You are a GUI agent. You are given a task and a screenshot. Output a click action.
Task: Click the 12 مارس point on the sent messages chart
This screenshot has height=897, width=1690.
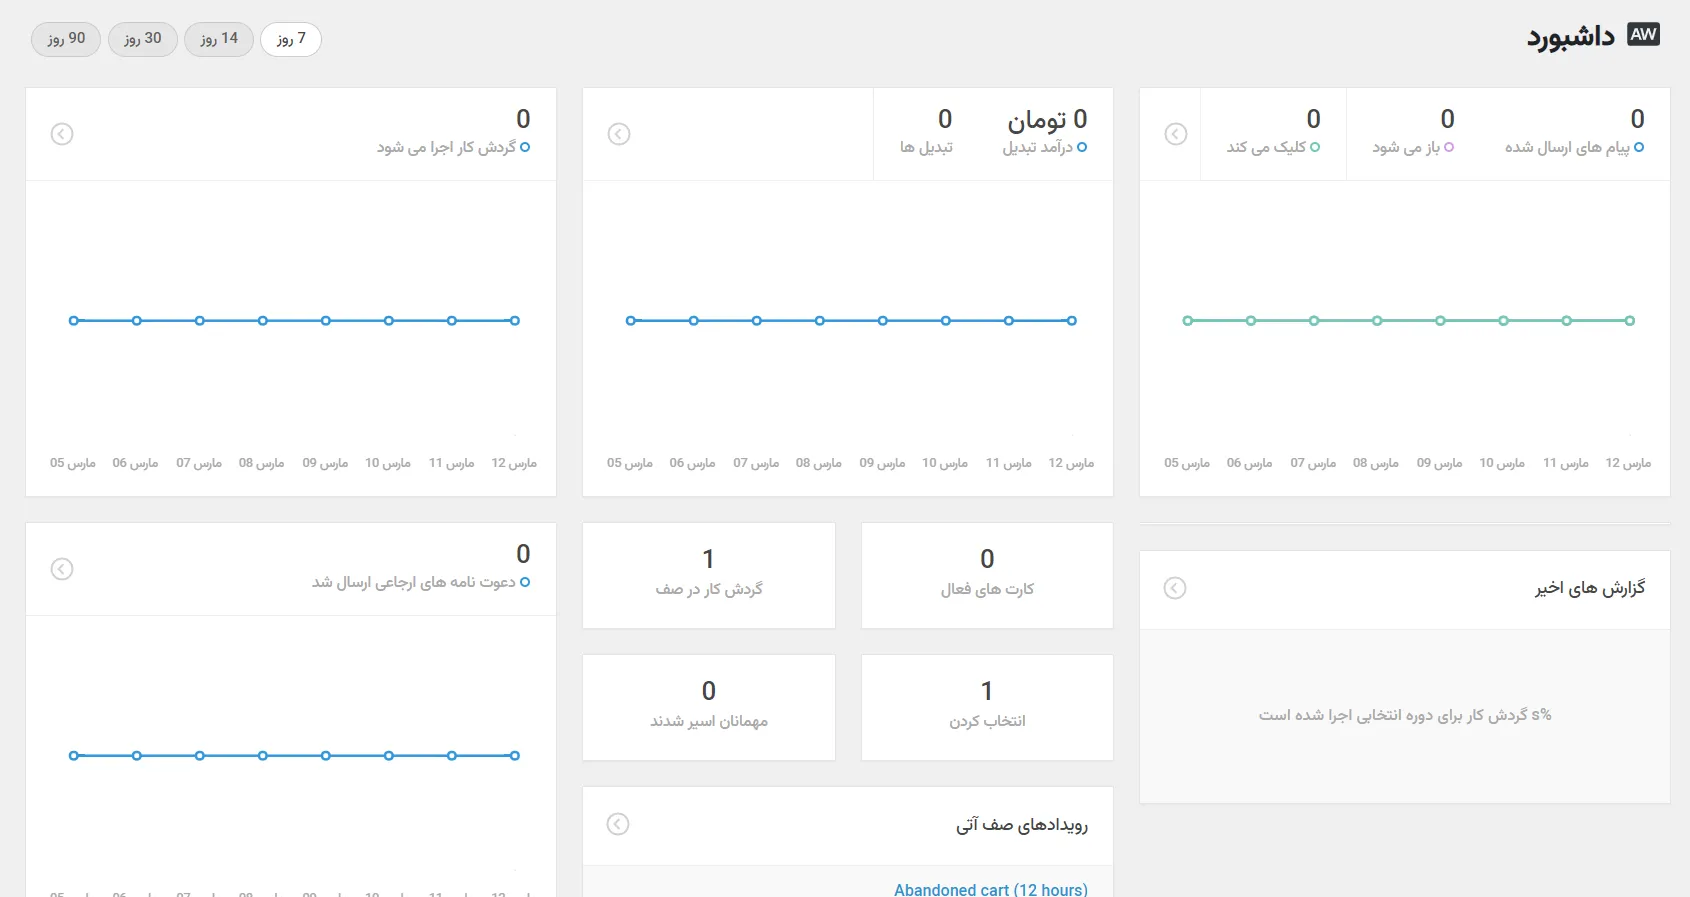coord(1630,321)
